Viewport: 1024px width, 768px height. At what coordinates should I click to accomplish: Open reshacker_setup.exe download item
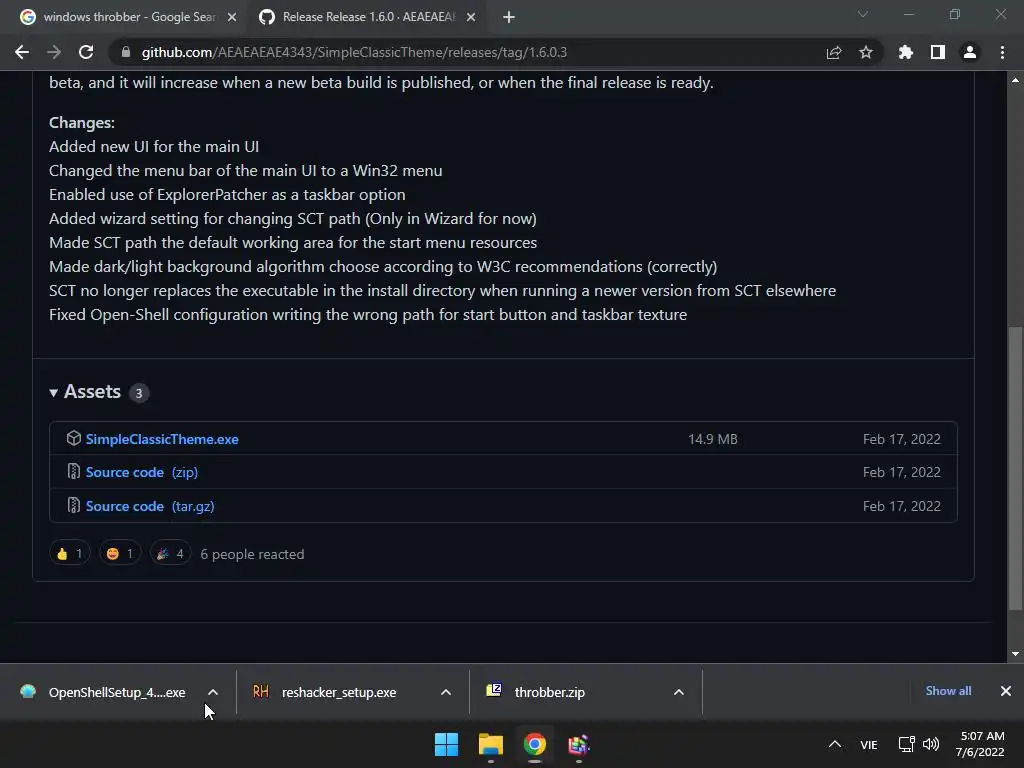(338, 692)
